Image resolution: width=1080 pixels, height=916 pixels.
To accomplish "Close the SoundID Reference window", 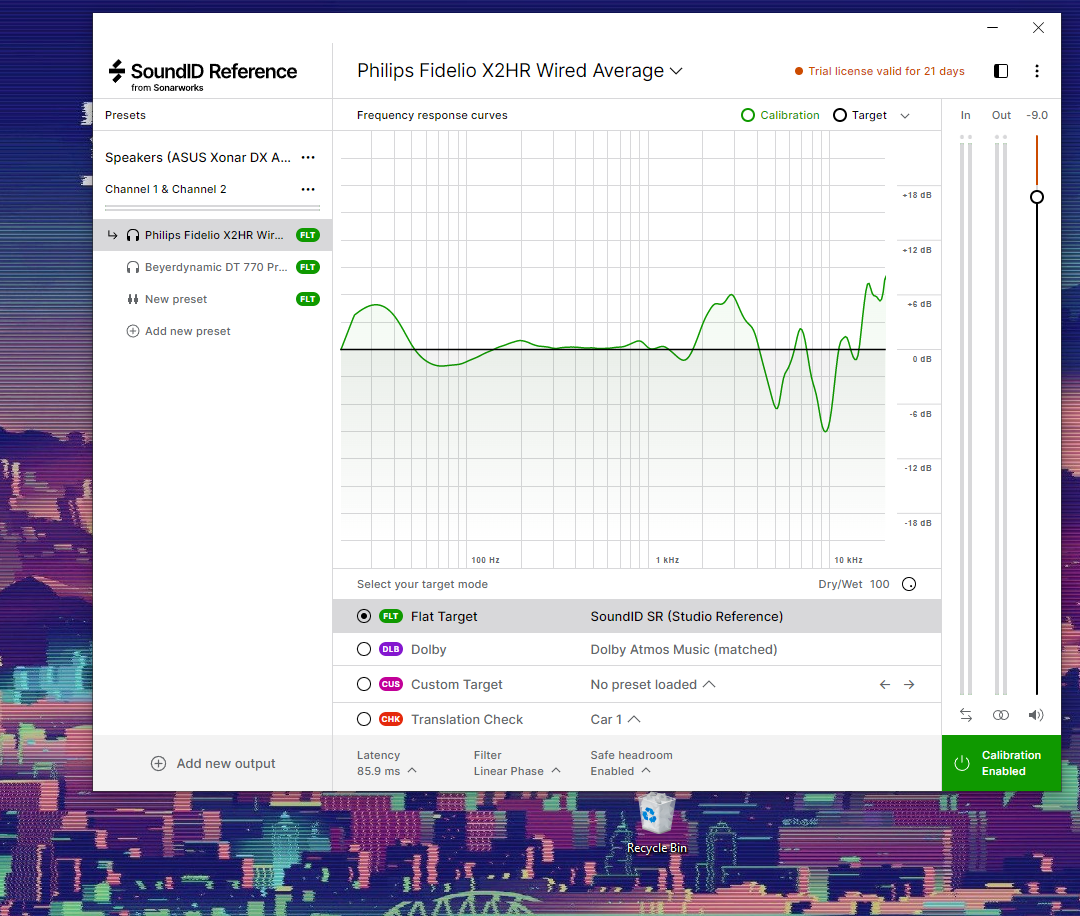I will tap(1038, 28).
